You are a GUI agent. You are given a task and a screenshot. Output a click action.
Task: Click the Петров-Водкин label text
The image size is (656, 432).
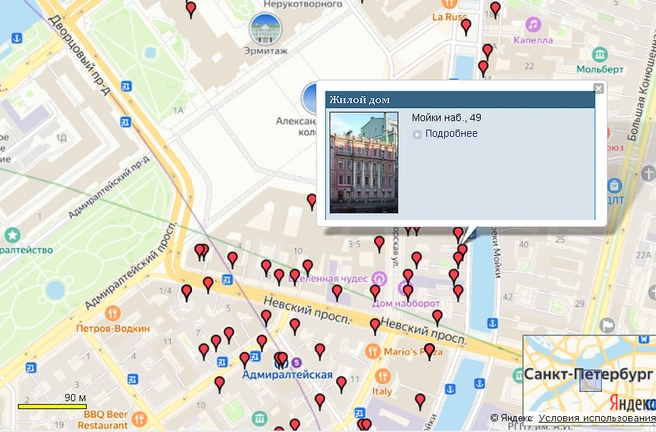click(113, 329)
